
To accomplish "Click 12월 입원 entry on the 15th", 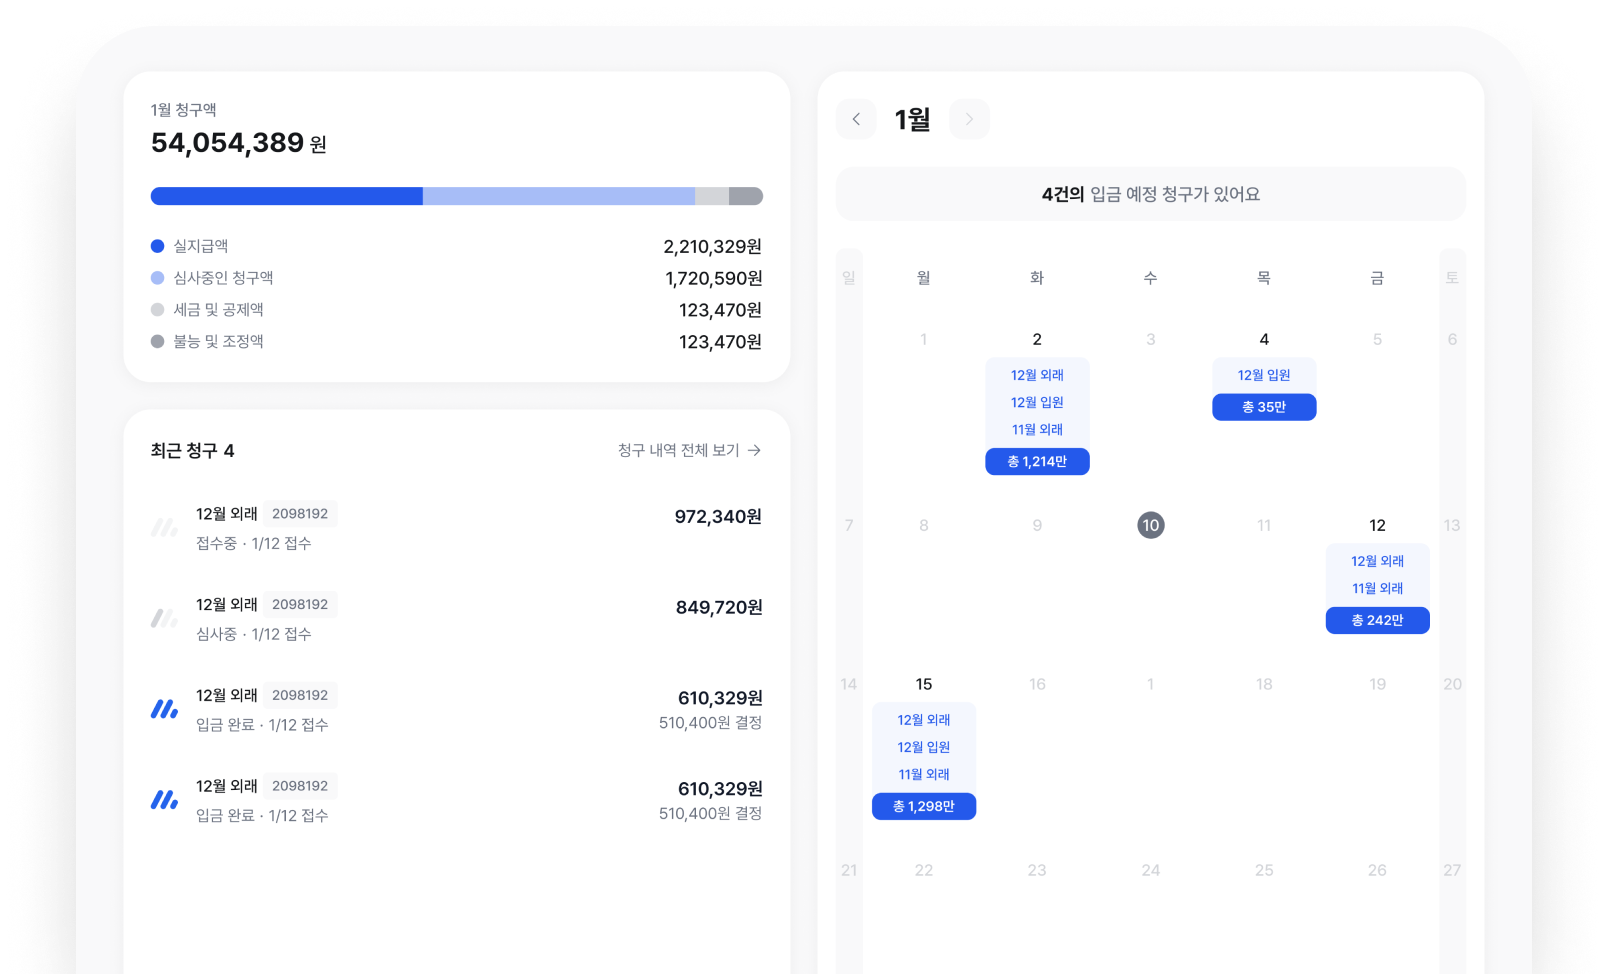I will click(x=924, y=747).
